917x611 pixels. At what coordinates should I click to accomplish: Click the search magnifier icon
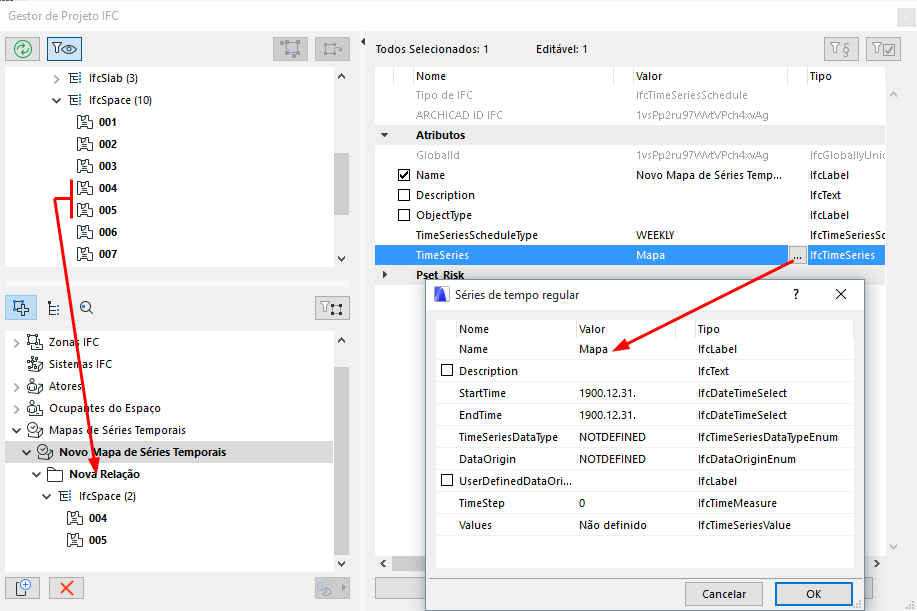coord(87,308)
